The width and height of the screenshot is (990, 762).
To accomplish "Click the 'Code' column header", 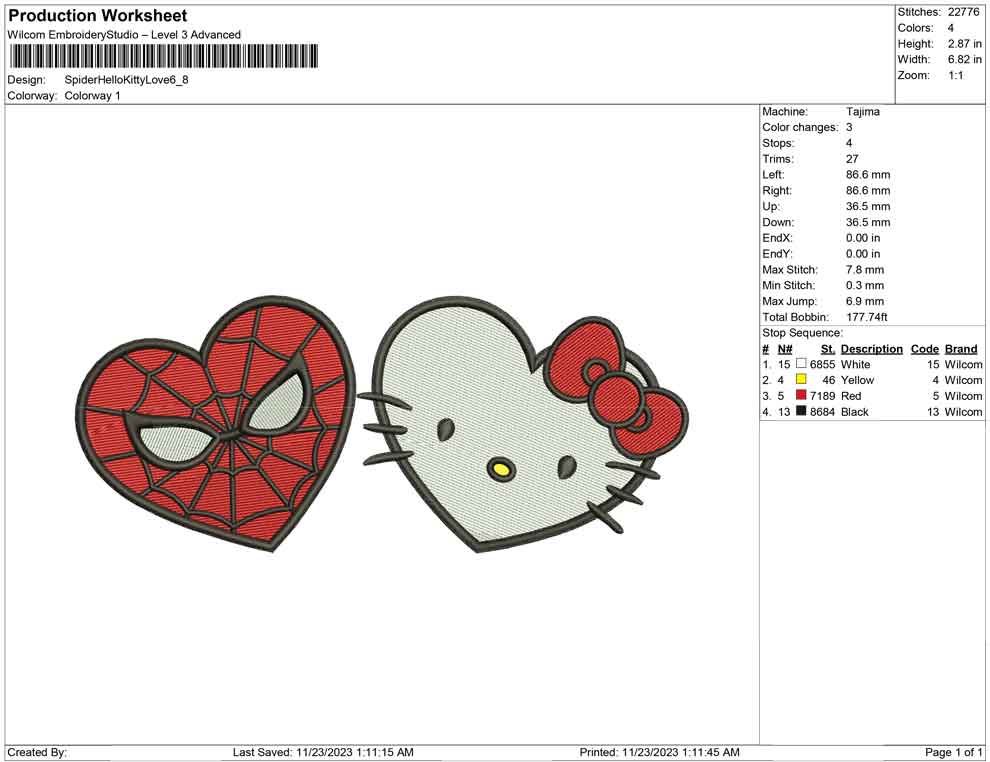I will [x=924, y=349].
